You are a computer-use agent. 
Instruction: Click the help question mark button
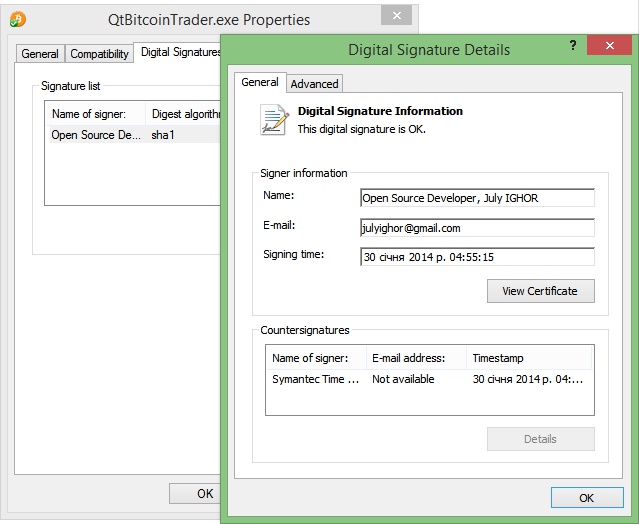(x=573, y=47)
